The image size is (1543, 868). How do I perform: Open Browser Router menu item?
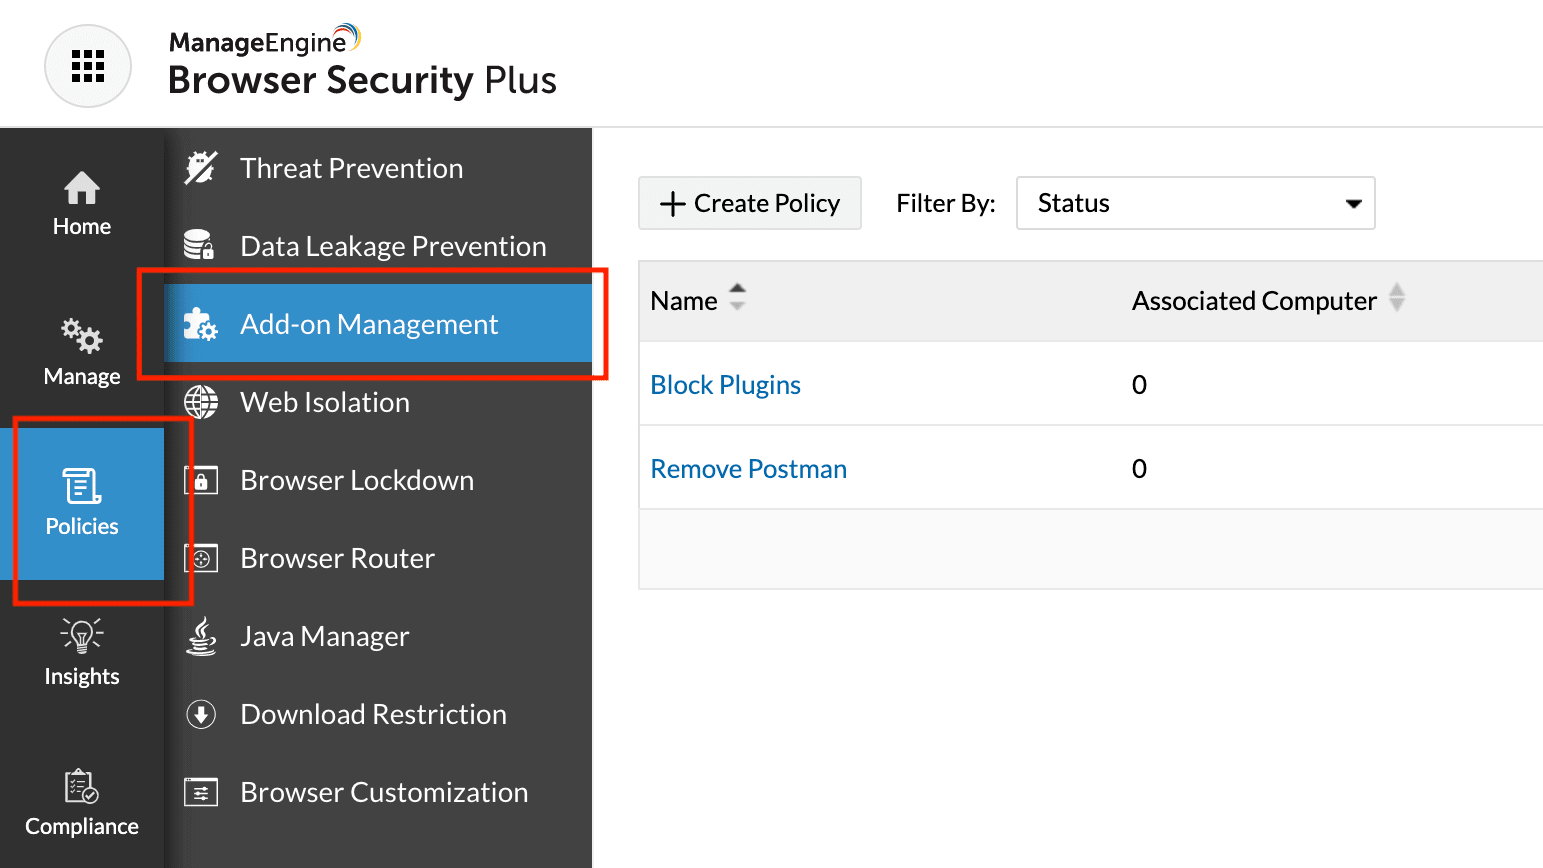337,558
